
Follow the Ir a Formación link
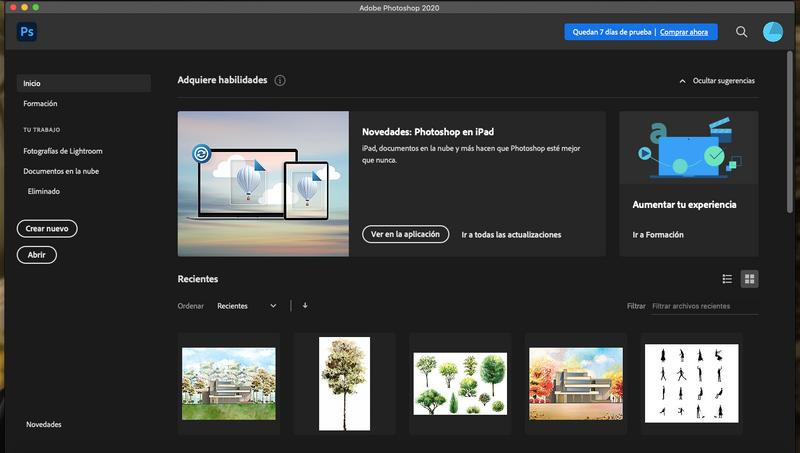(658, 235)
